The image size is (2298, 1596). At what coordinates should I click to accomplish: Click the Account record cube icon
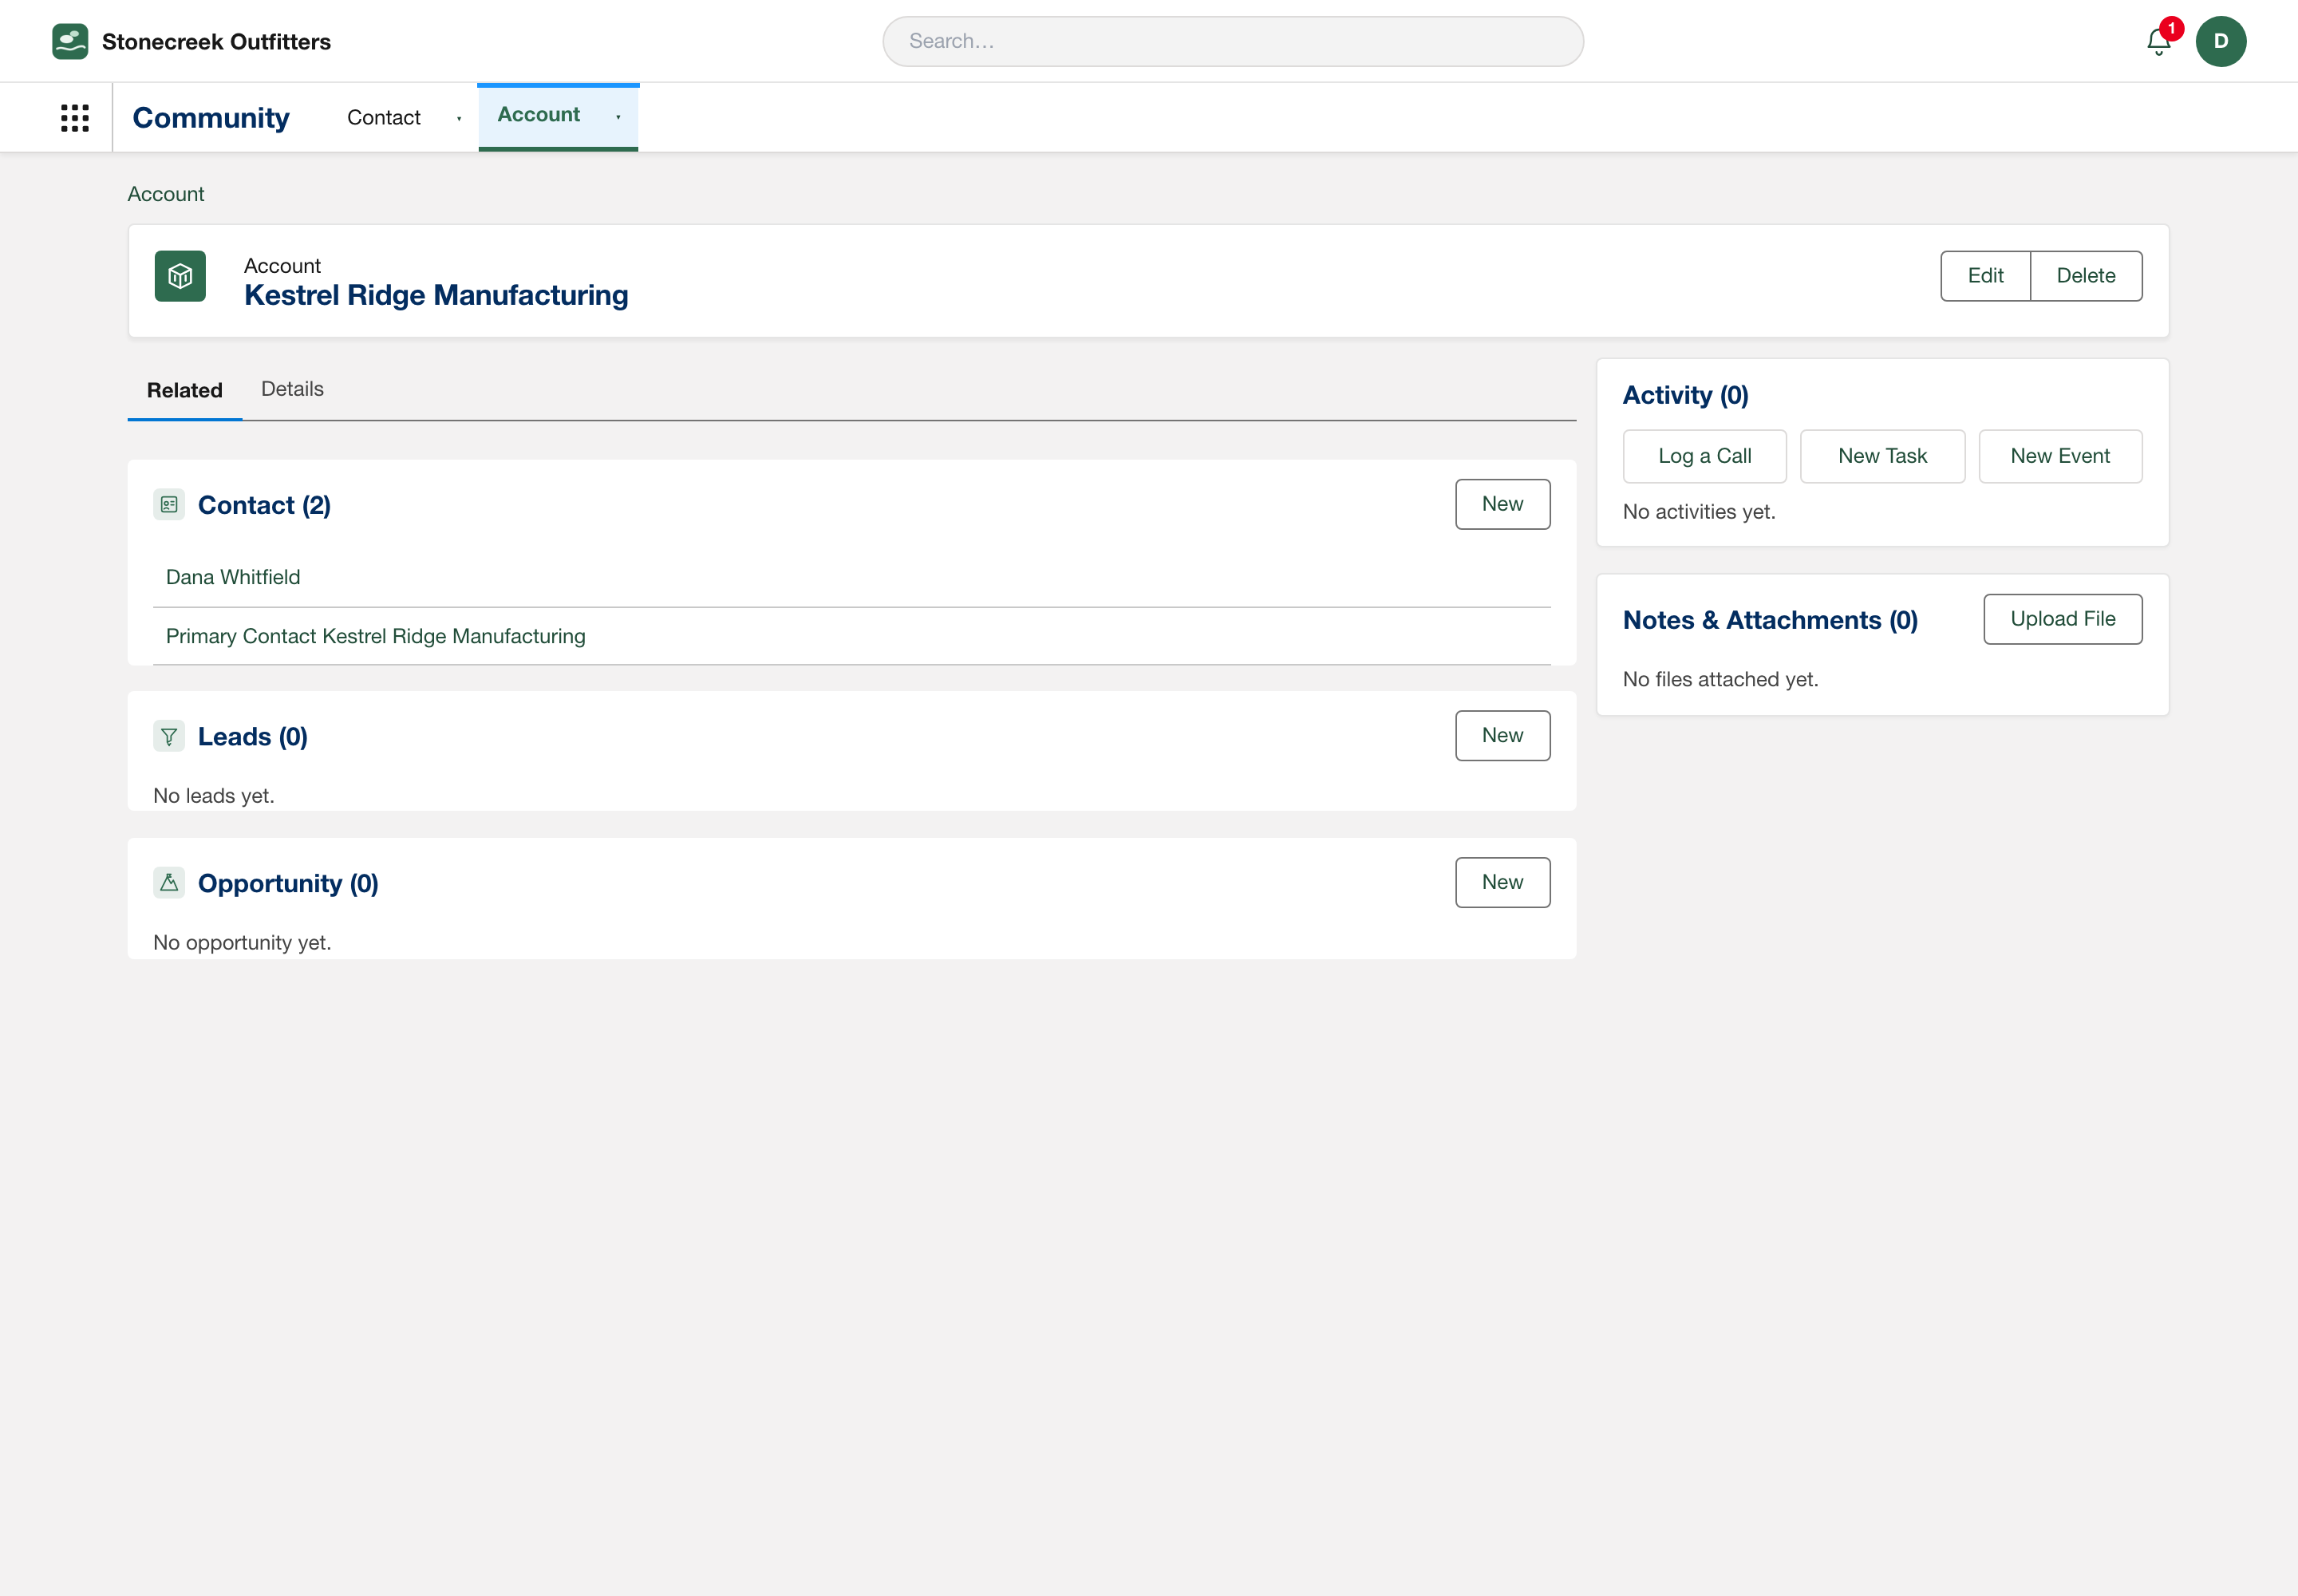(x=180, y=276)
